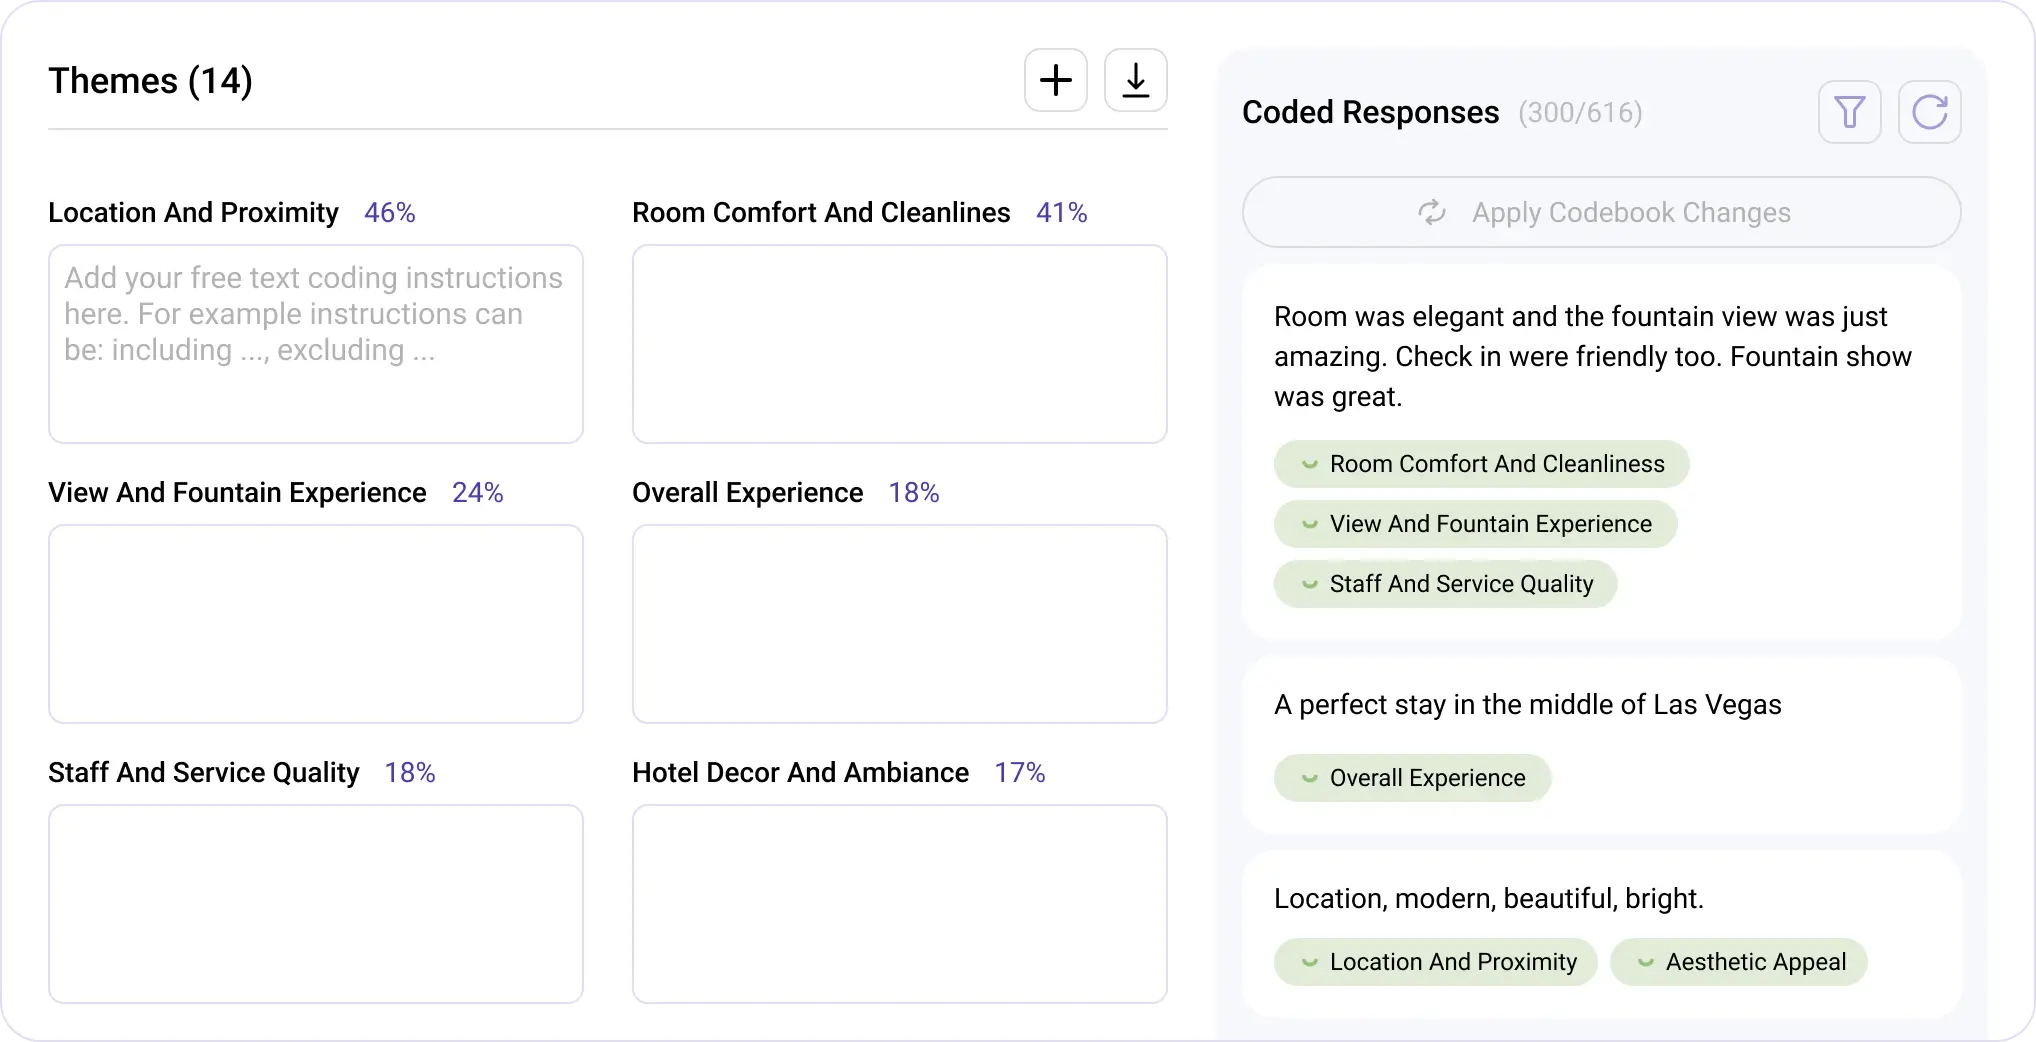Viewport: 2036px width, 1042px height.
Task: Click the download themes icon
Action: pyautogui.click(x=1135, y=80)
